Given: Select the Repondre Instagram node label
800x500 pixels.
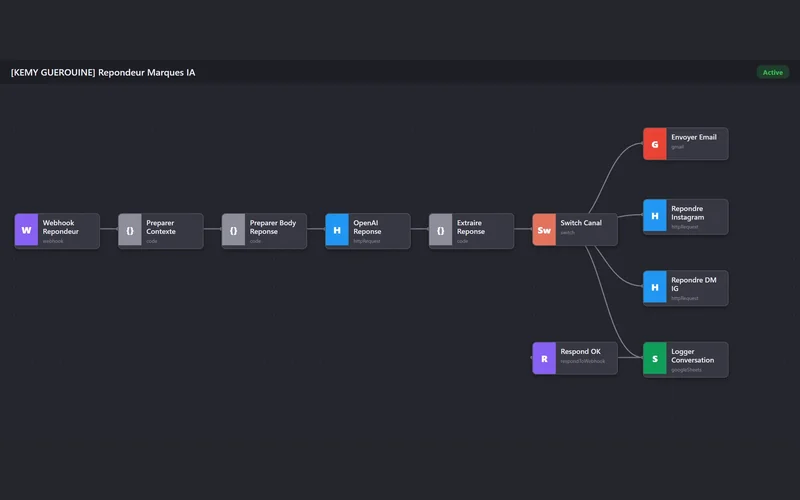Looking at the screenshot, I should [688, 213].
